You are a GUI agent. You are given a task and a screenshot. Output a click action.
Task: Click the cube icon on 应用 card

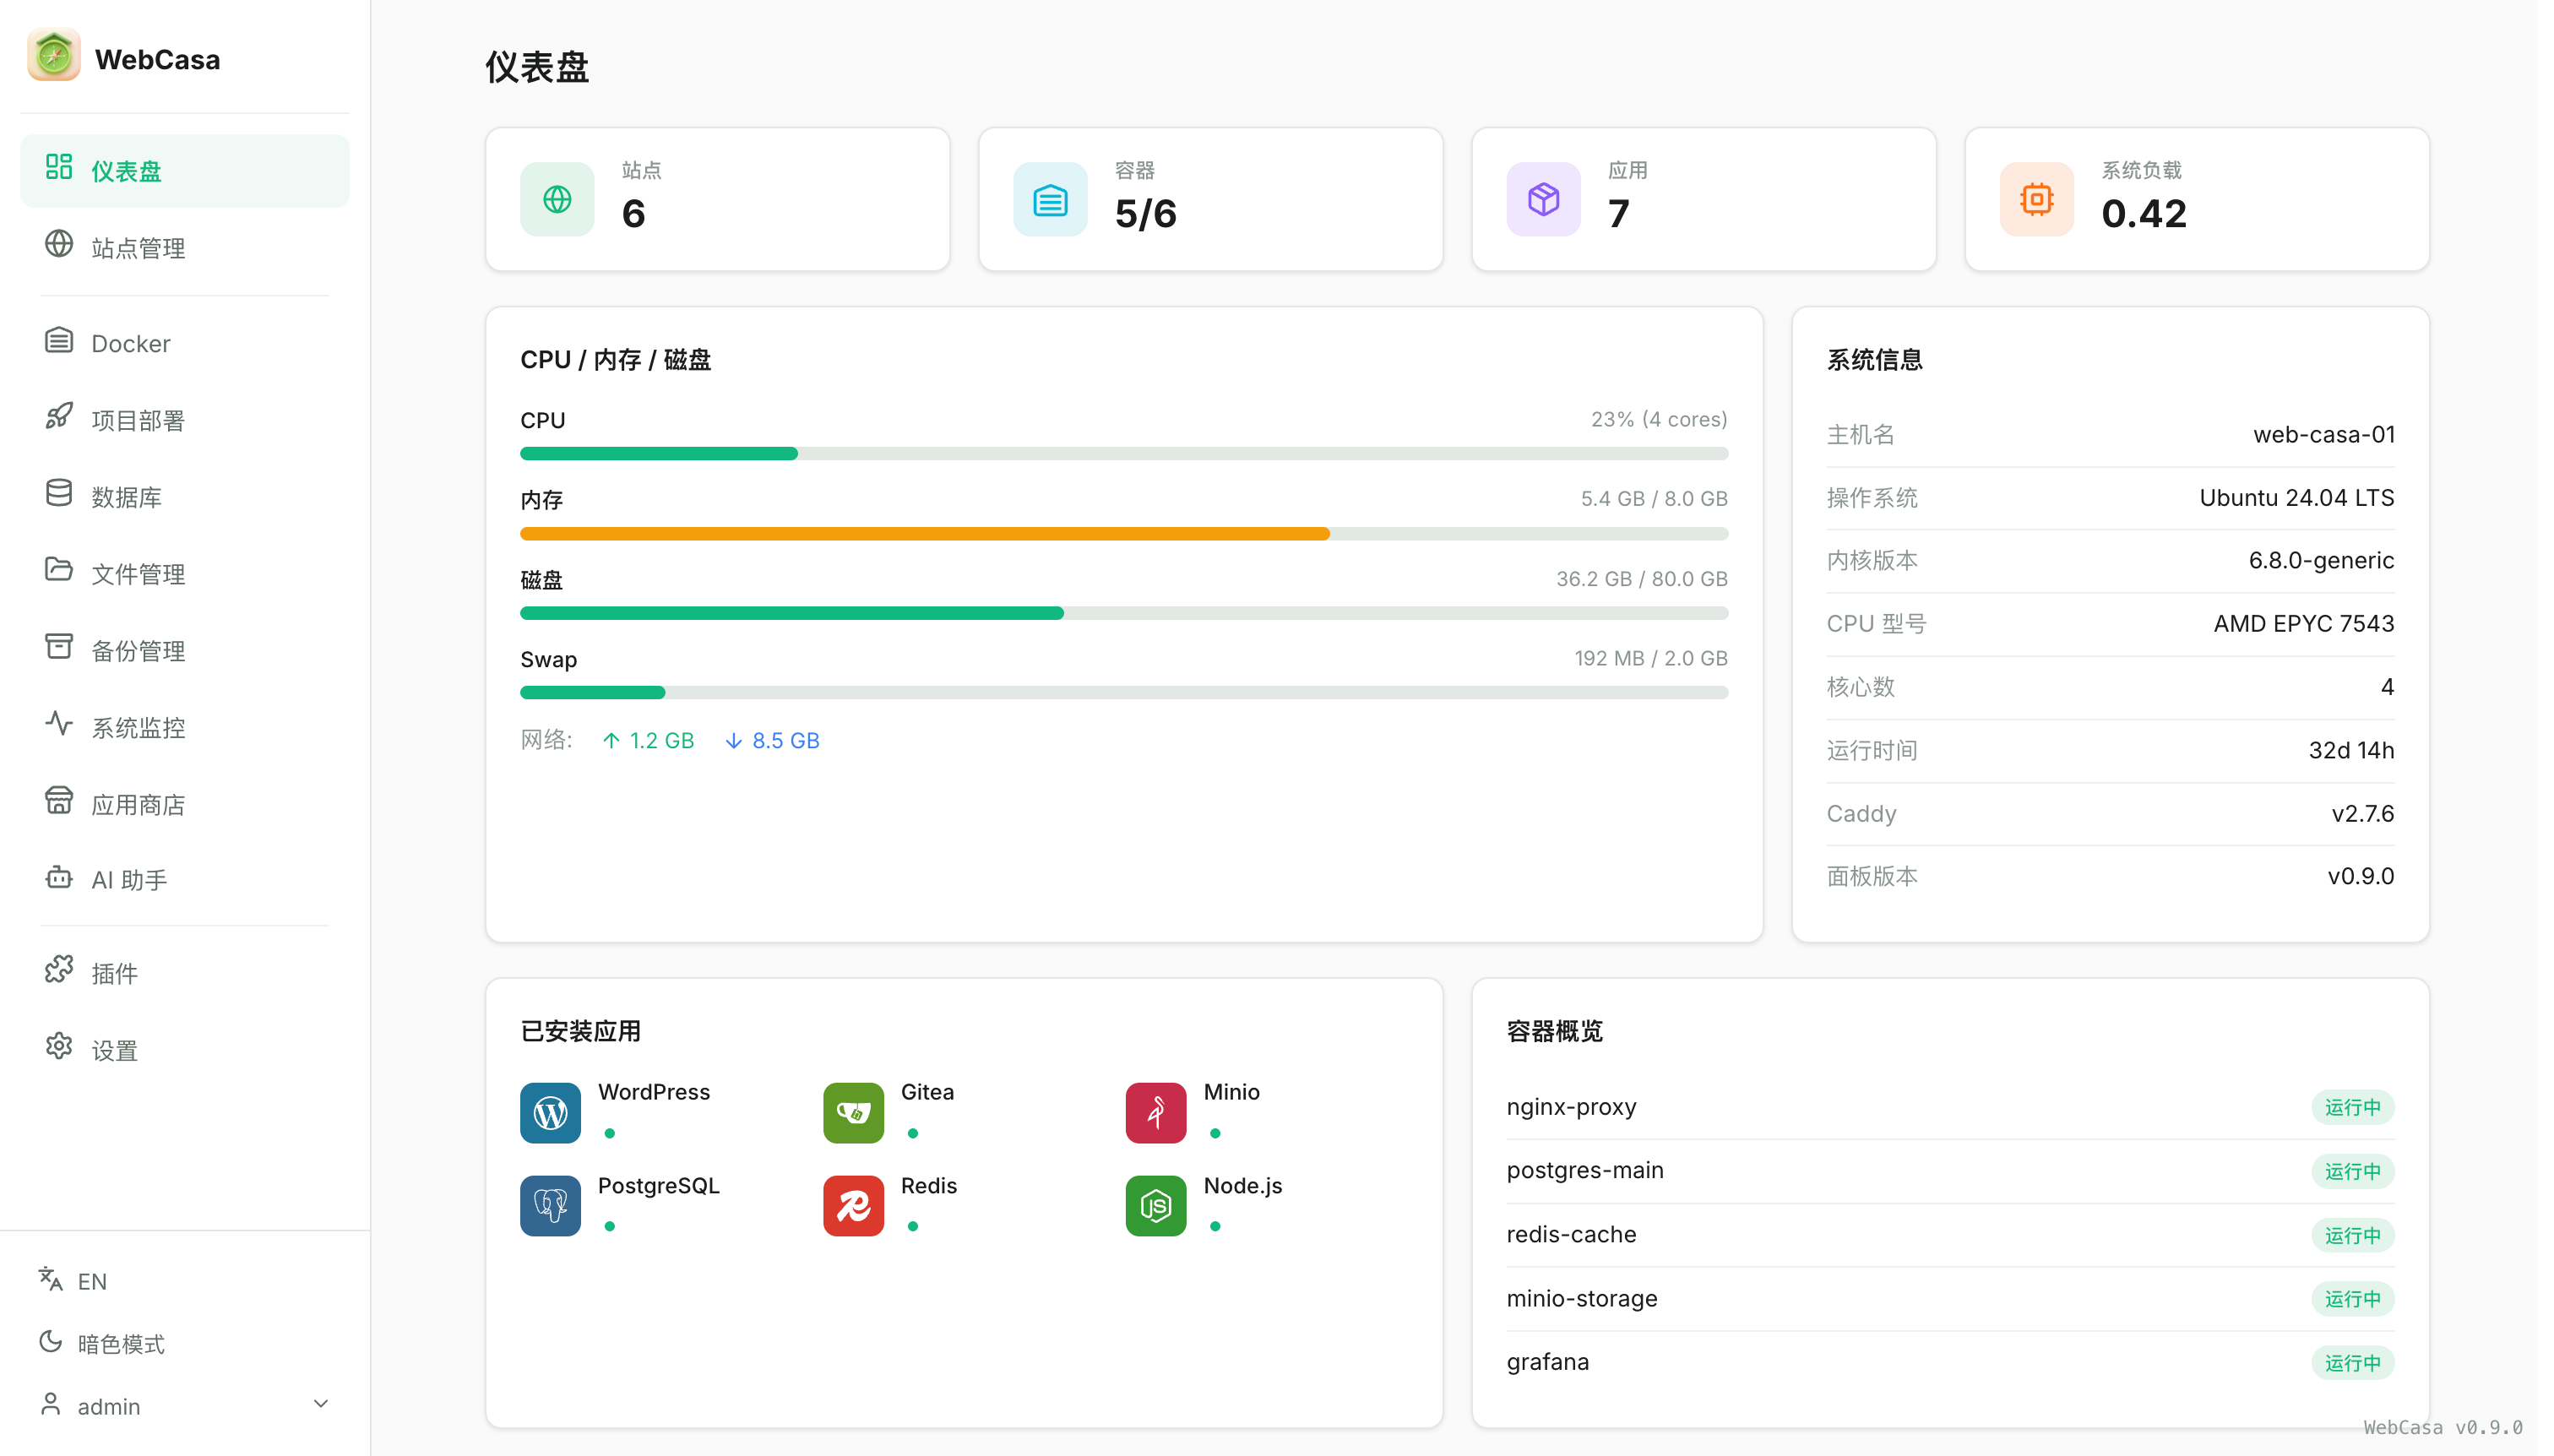pyautogui.click(x=1543, y=199)
